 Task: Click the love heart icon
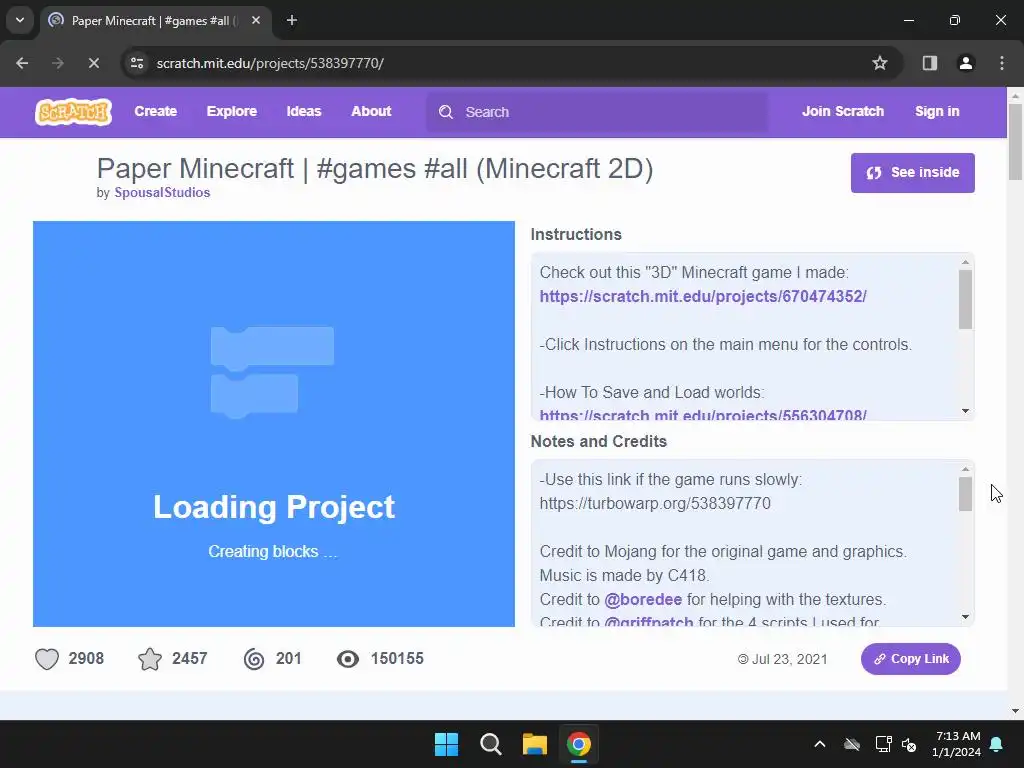[x=47, y=659]
